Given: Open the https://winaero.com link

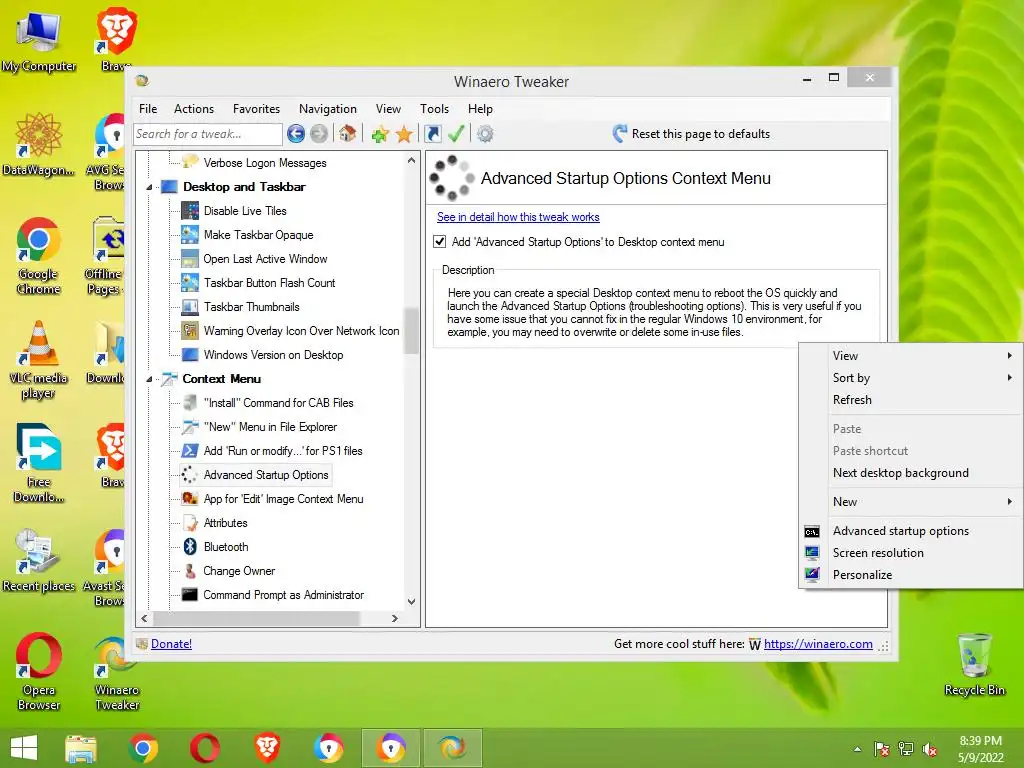Looking at the screenshot, I should click(x=818, y=644).
